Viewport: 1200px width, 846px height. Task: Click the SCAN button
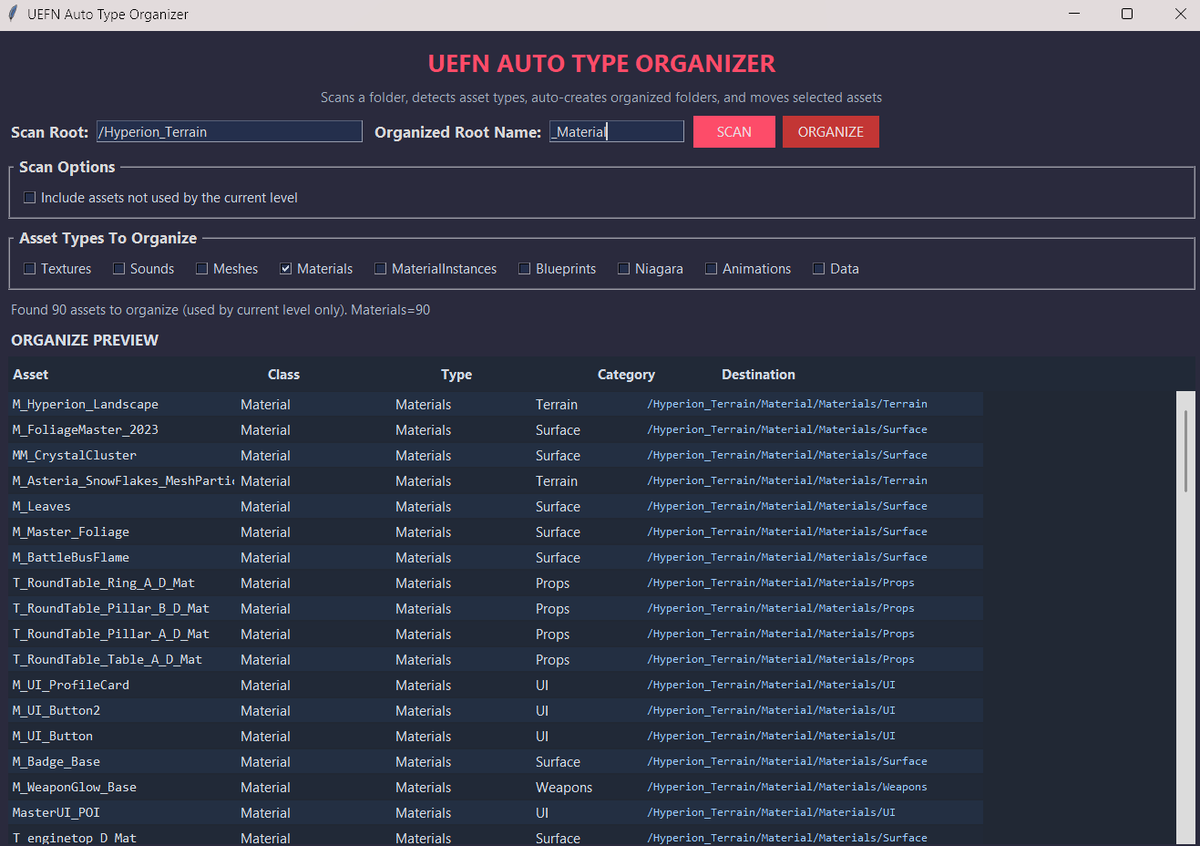(734, 132)
